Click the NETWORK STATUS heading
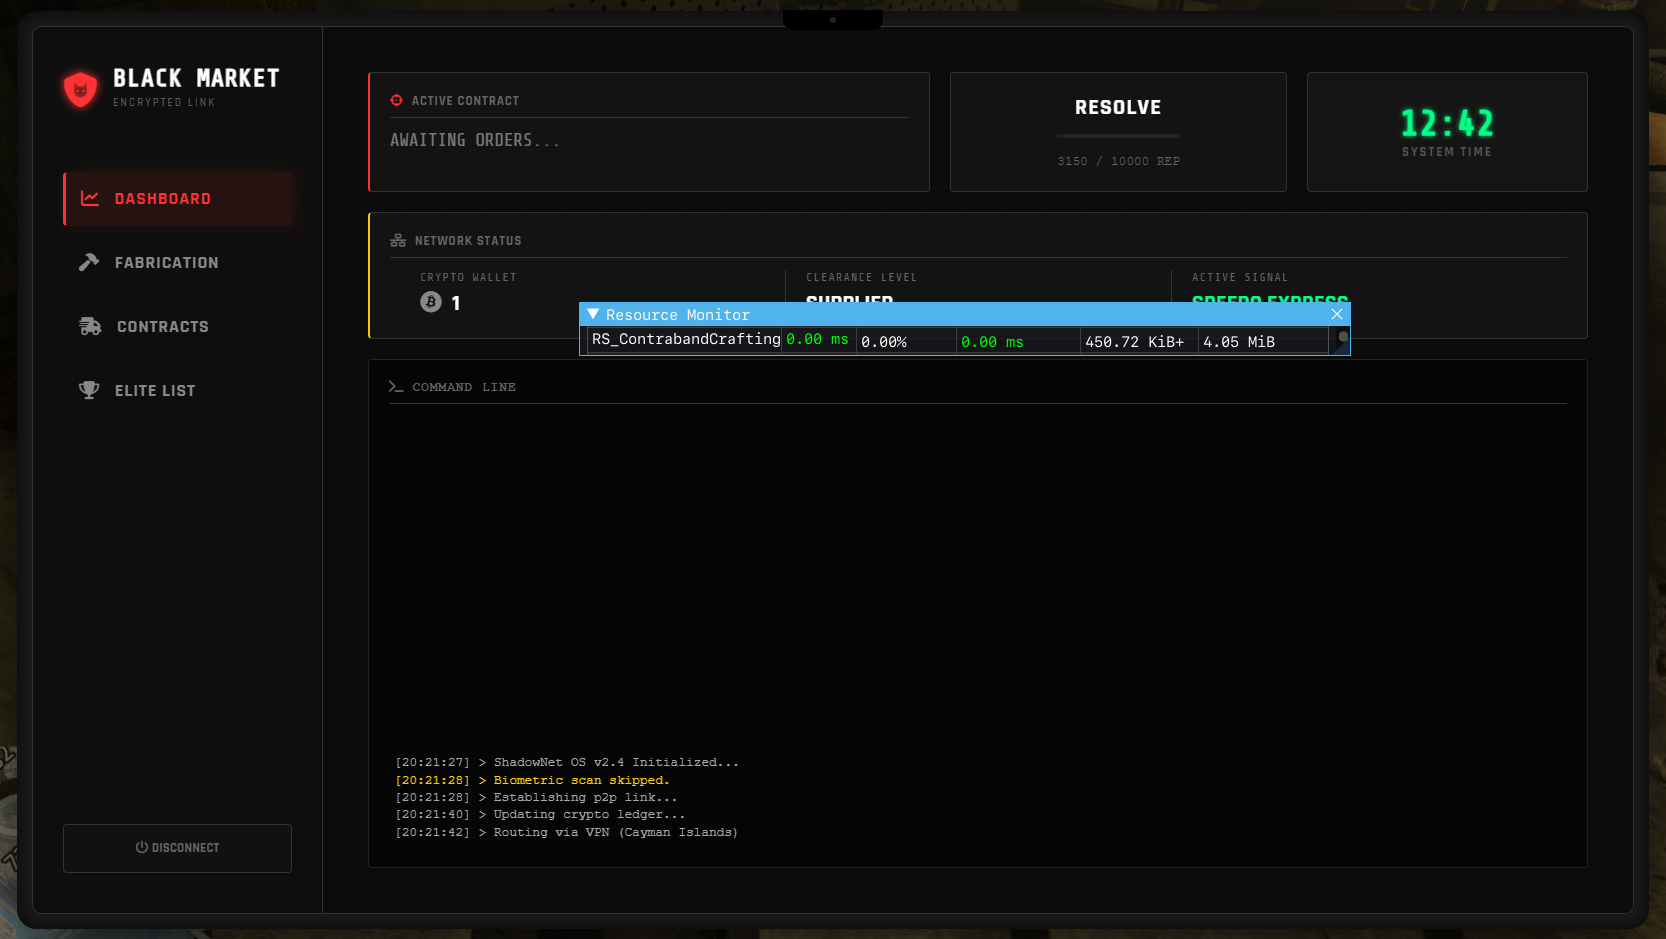1666x939 pixels. coord(468,241)
